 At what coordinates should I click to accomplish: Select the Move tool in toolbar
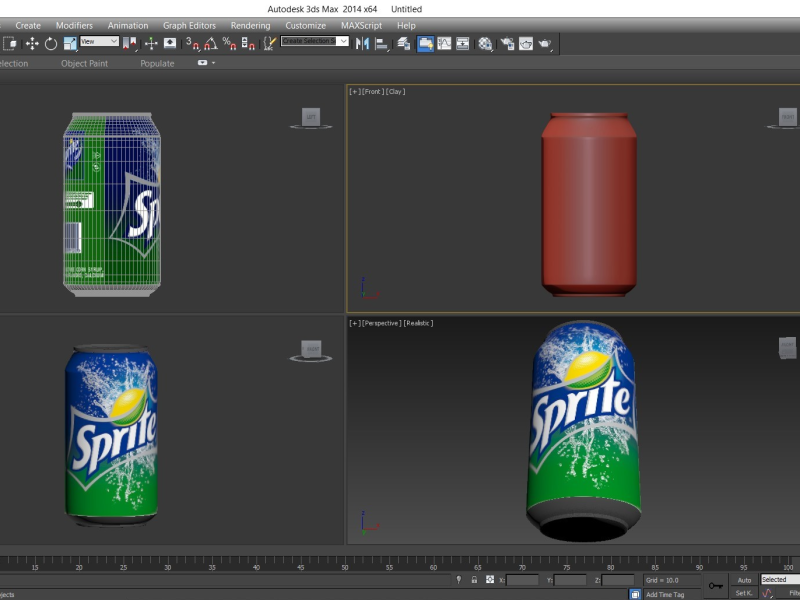coord(31,43)
